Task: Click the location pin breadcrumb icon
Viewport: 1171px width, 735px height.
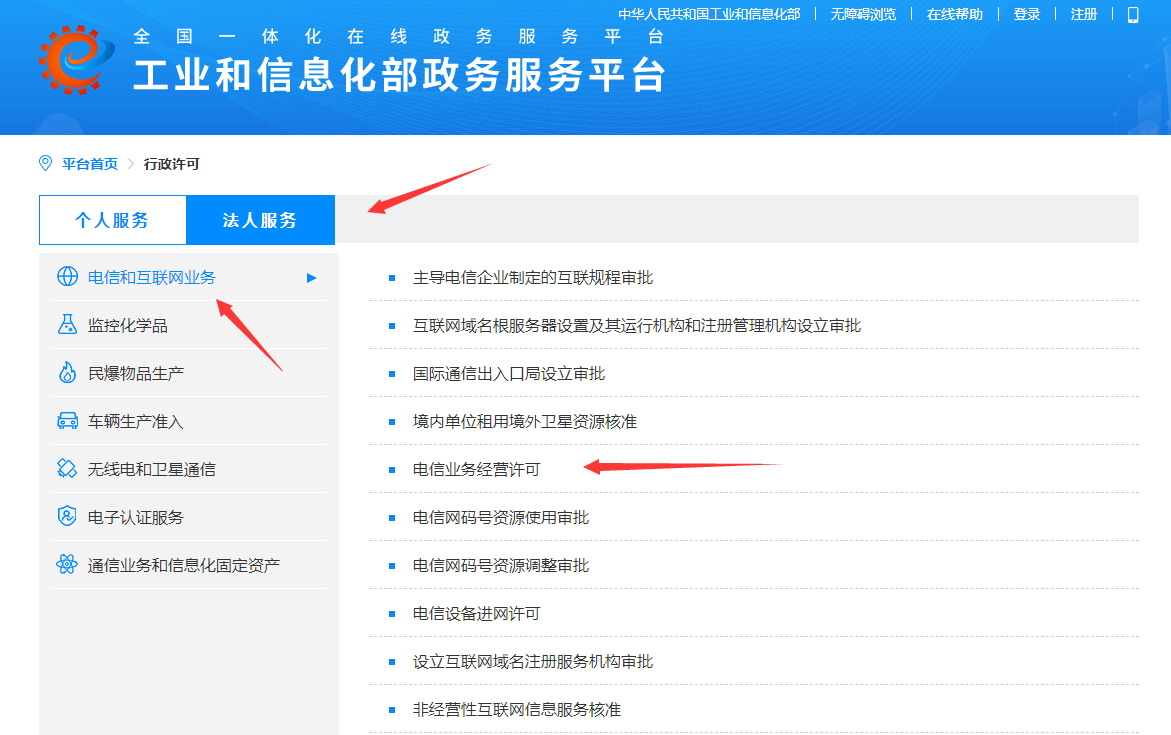Action: [46, 163]
